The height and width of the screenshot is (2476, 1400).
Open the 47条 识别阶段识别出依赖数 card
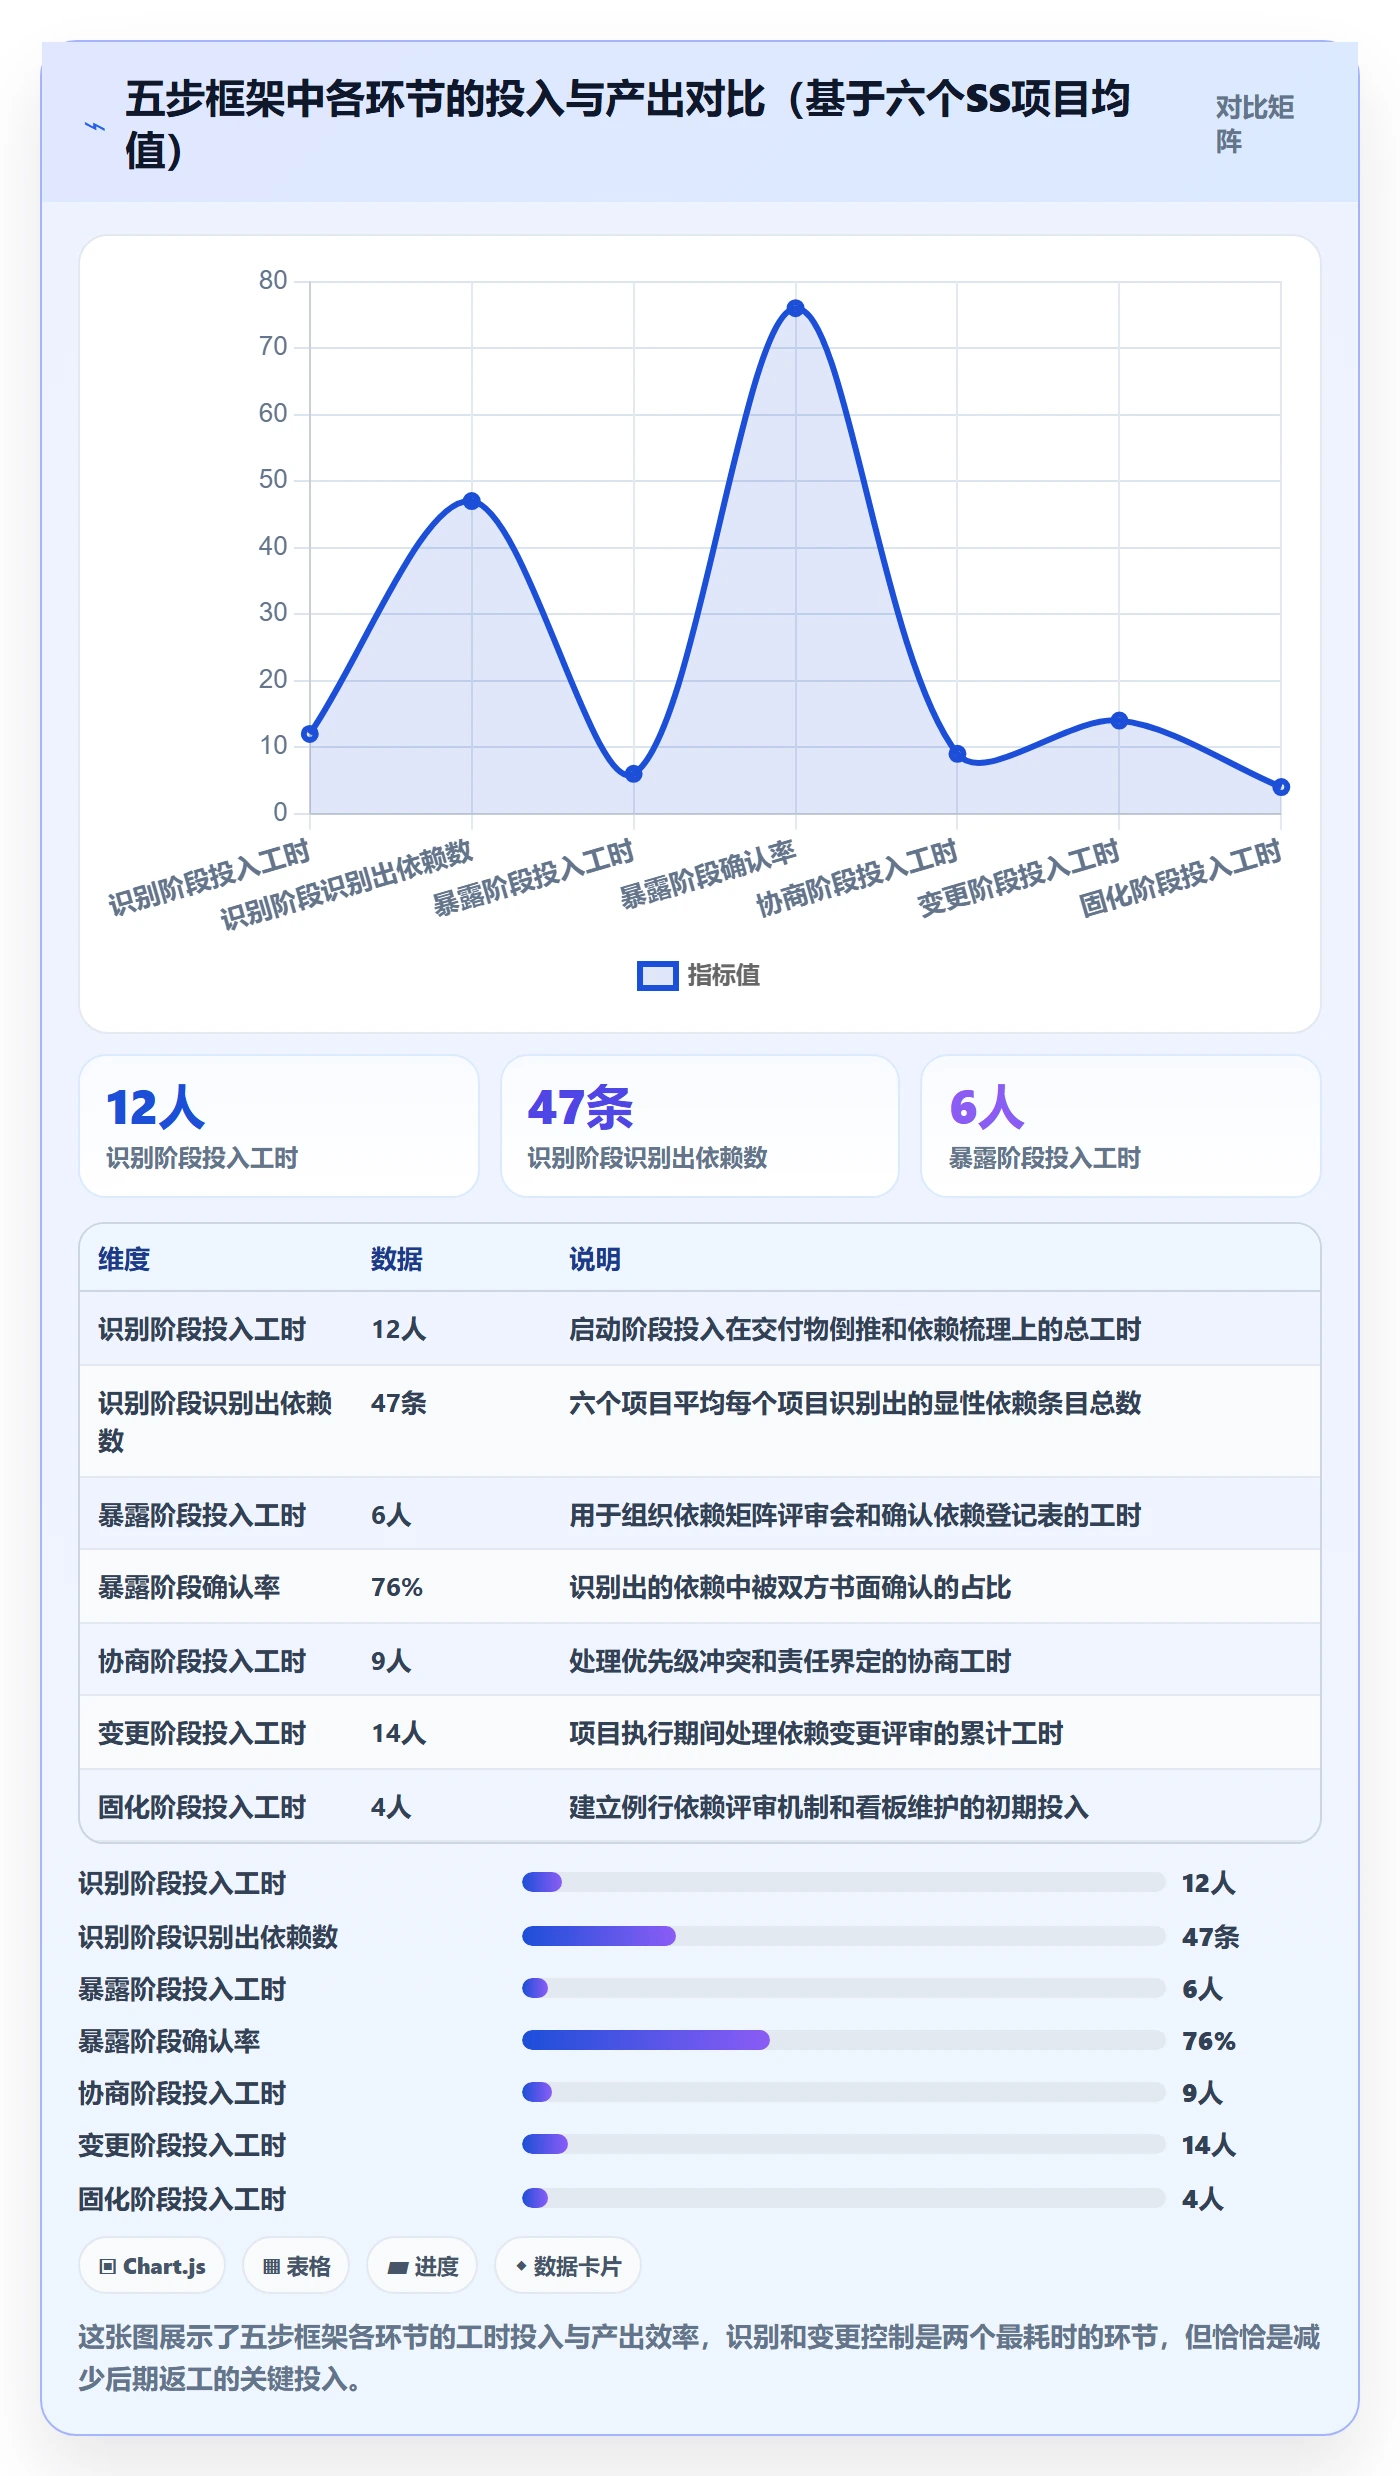(x=700, y=1126)
